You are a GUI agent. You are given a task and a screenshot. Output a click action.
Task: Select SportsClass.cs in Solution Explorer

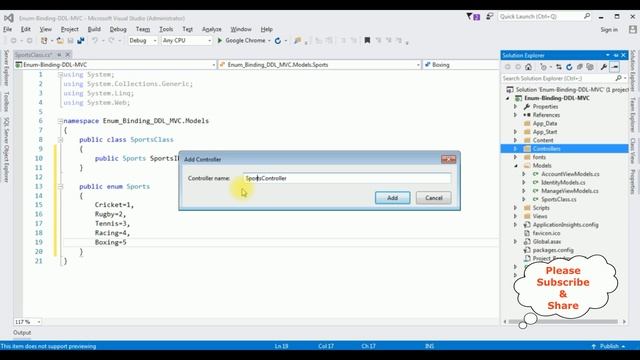(x=558, y=200)
